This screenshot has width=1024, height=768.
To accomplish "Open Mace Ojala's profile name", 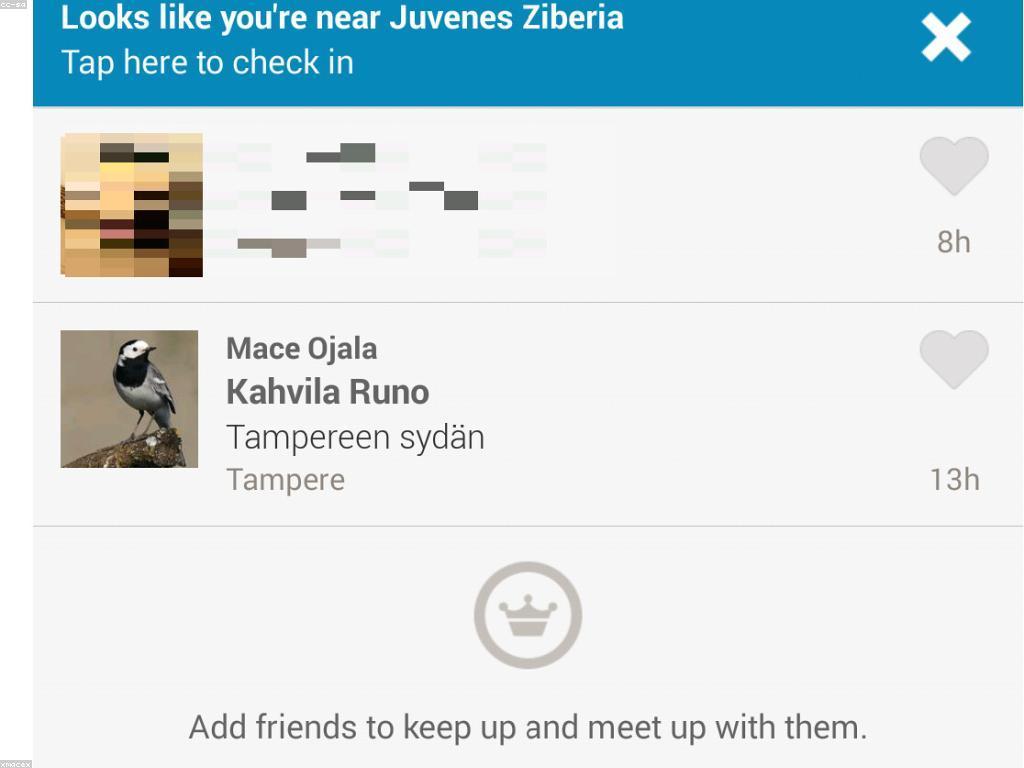I will (301, 349).
